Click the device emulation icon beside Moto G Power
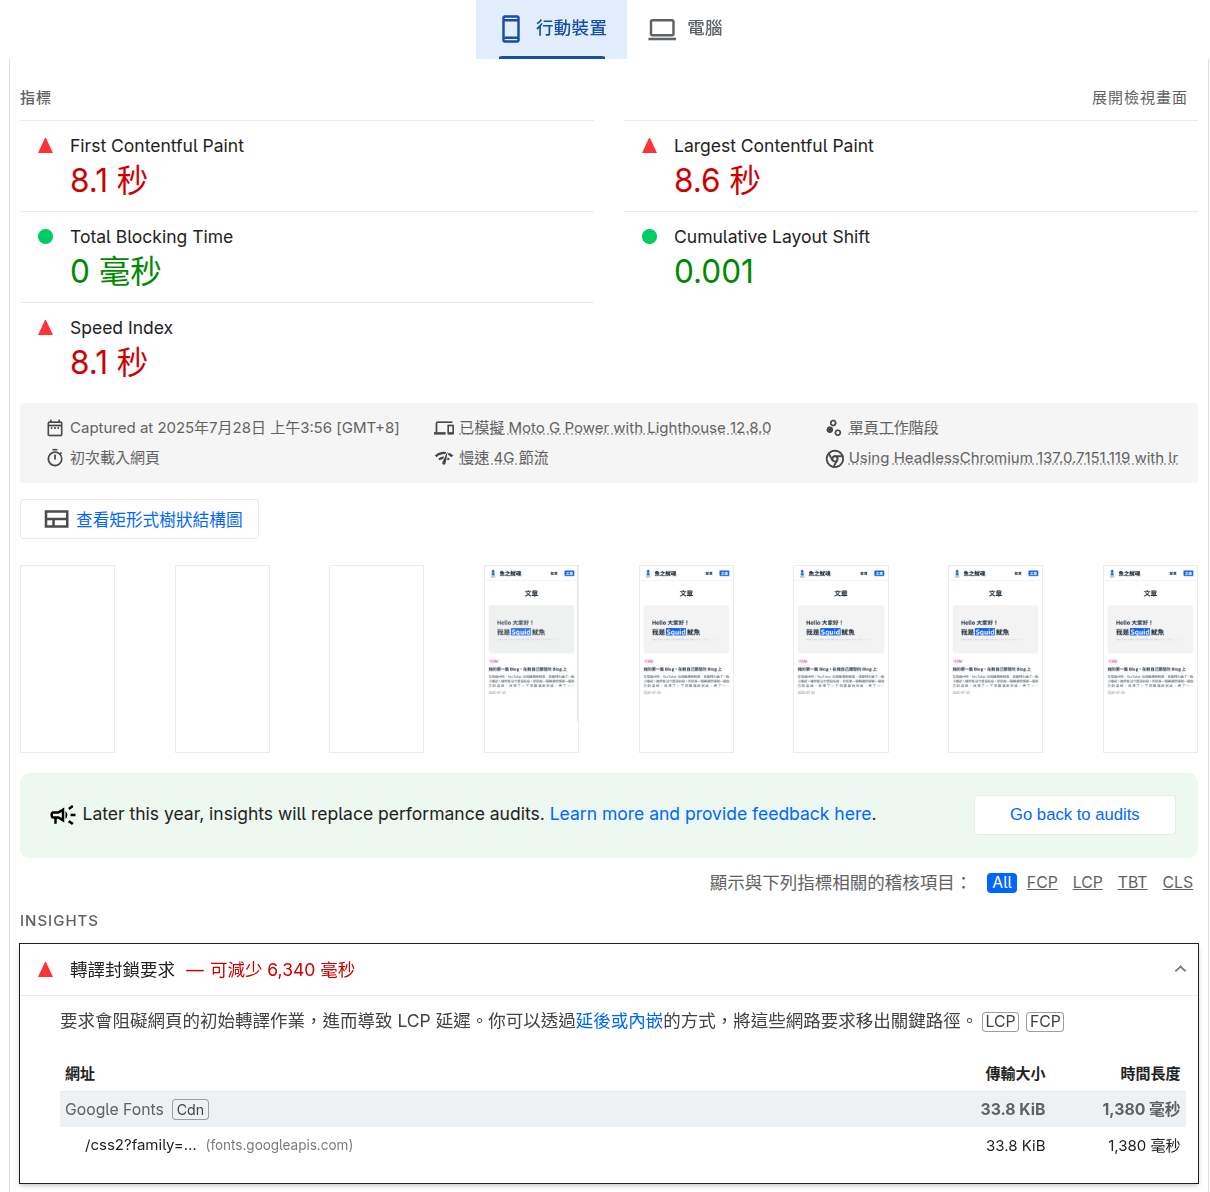 click(444, 428)
